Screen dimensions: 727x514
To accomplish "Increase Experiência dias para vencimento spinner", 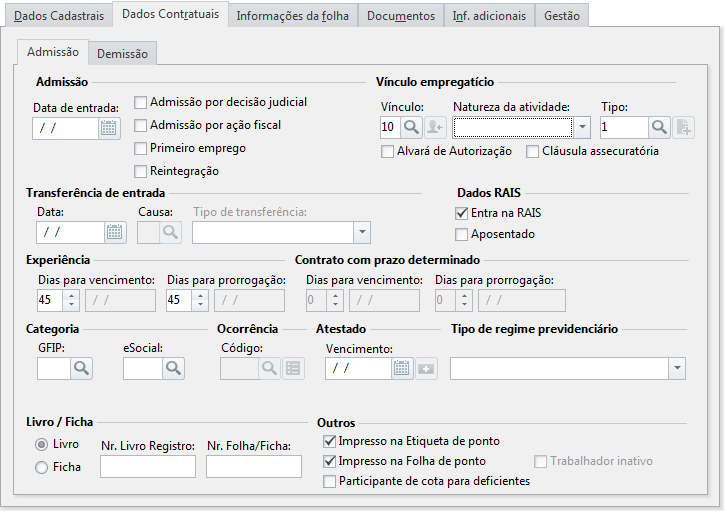I will 71,296.
